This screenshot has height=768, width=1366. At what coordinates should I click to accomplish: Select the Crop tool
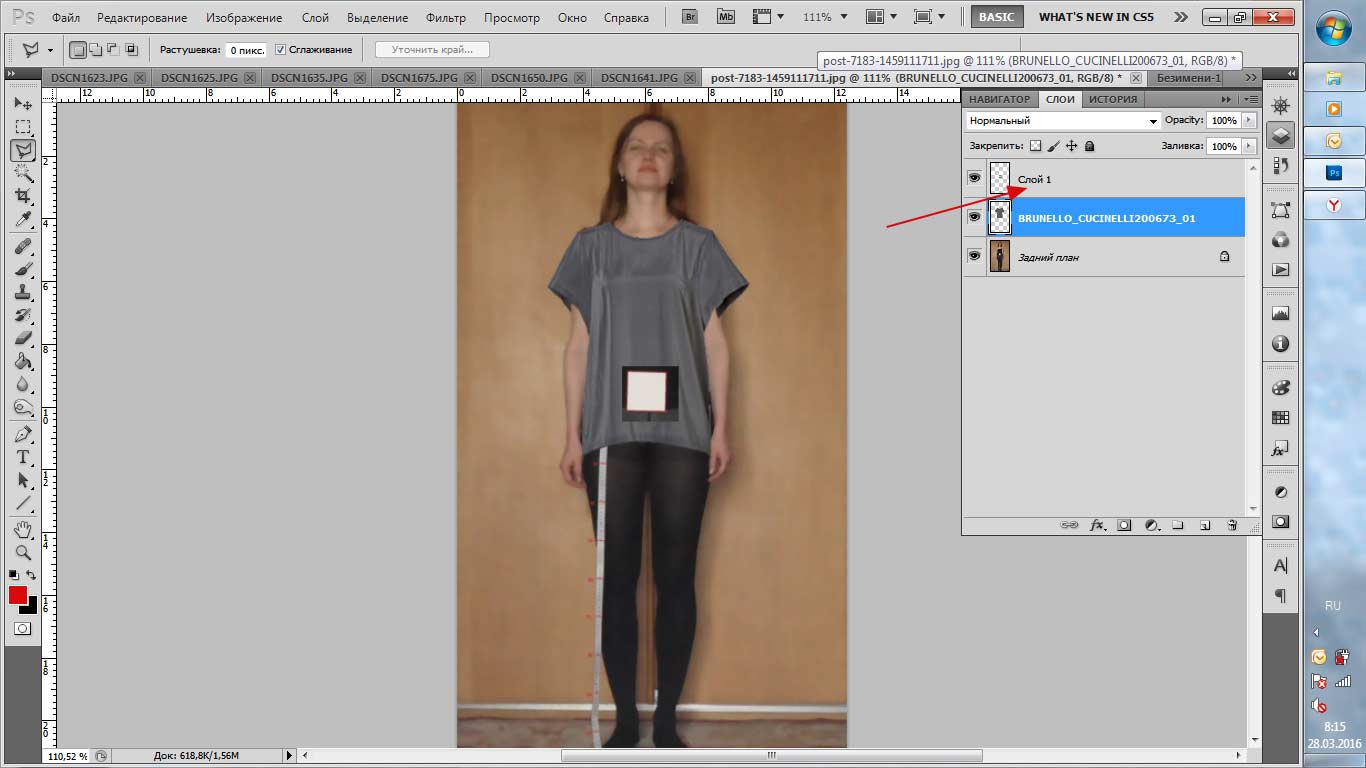coord(22,196)
